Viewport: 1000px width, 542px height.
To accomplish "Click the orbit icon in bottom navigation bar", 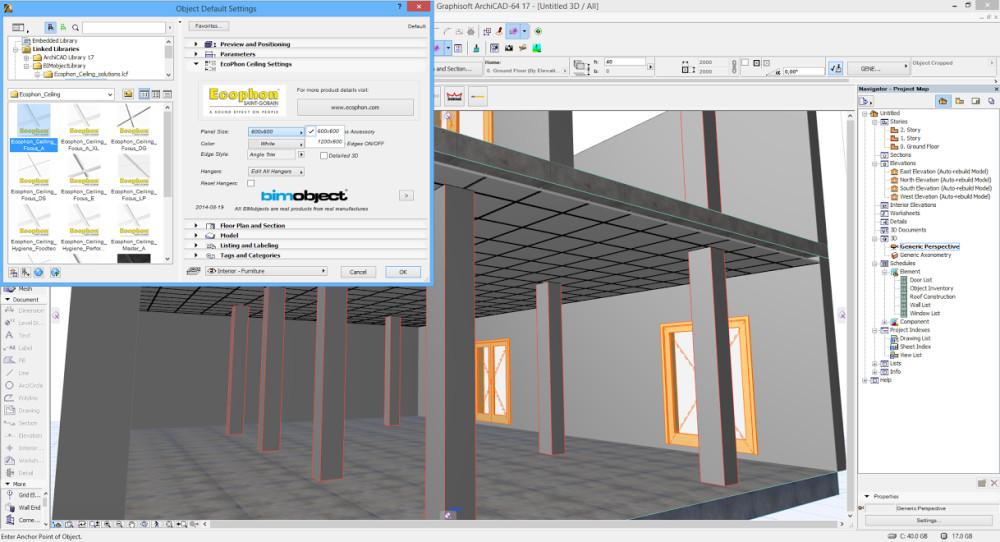I will pyautogui.click(x=143, y=524).
